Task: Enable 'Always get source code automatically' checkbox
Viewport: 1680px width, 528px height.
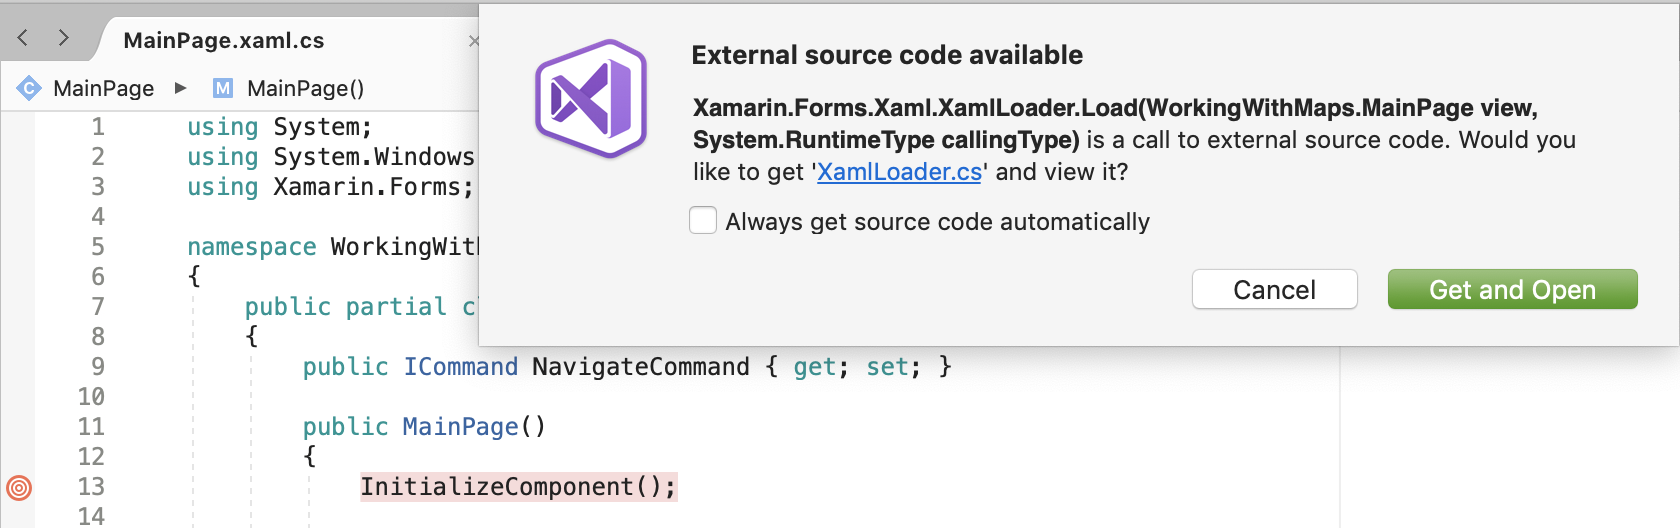Action: [703, 221]
